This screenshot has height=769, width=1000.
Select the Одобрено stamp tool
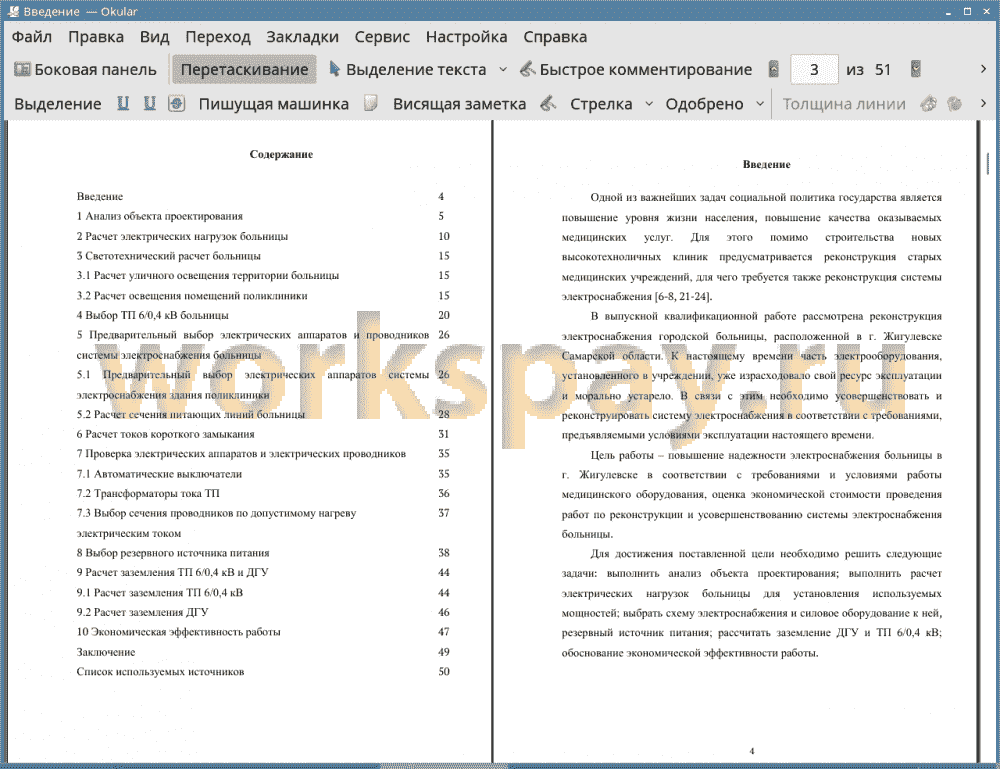click(x=704, y=104)
